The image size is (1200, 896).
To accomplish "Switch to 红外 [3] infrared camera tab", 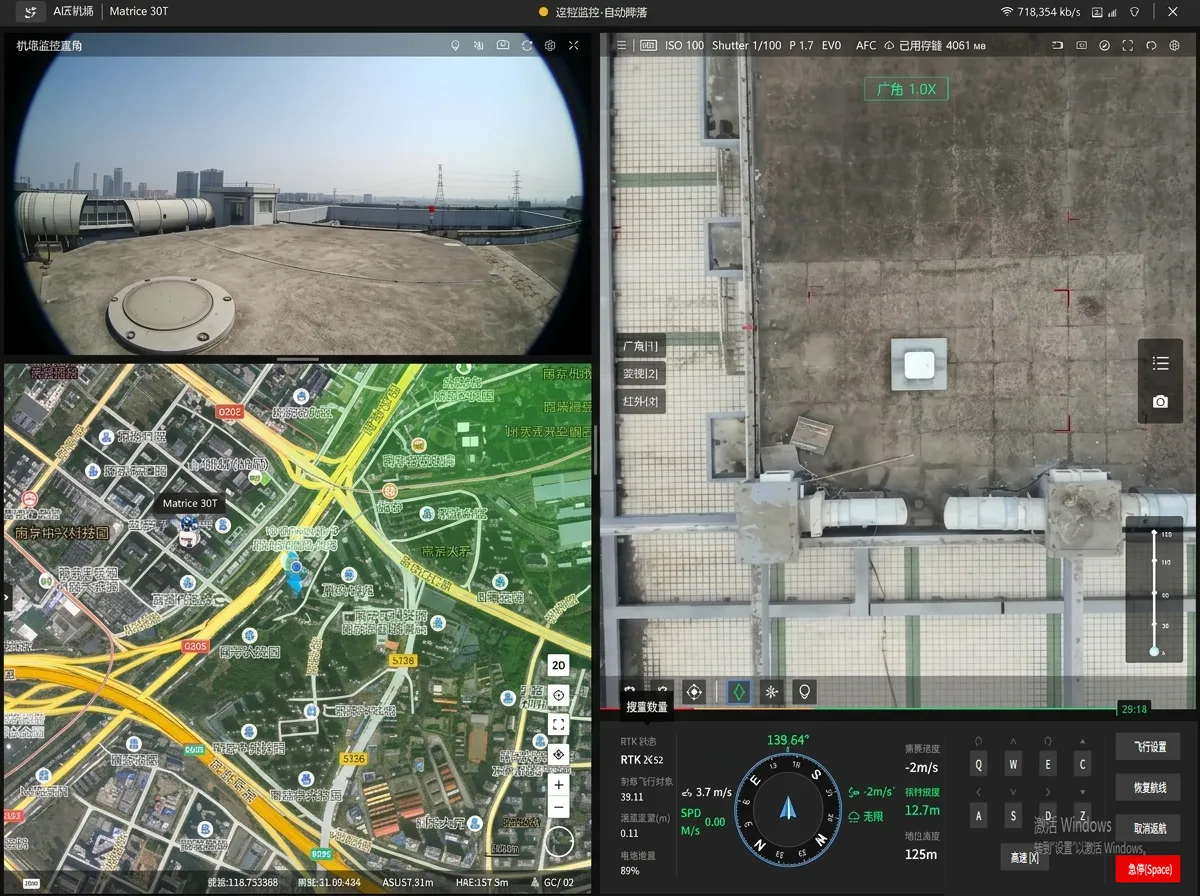I will coord(641,402).
